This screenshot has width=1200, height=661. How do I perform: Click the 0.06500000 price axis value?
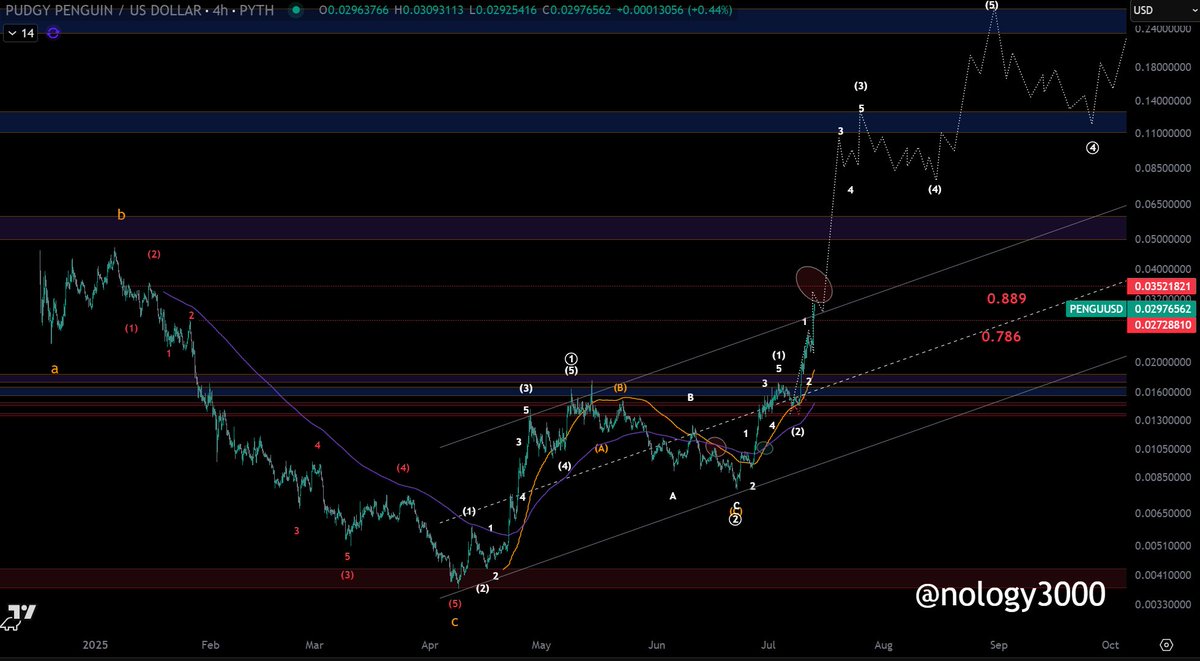point(1162,204)
